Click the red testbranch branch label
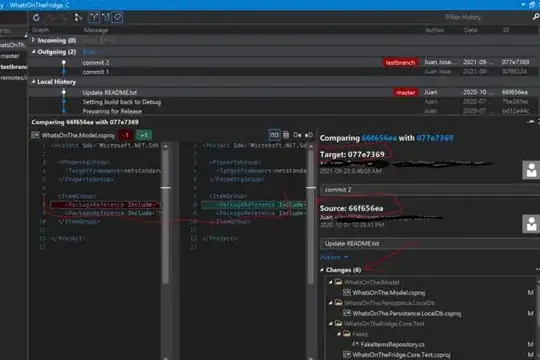540x360 pixels. coord(400,63)
